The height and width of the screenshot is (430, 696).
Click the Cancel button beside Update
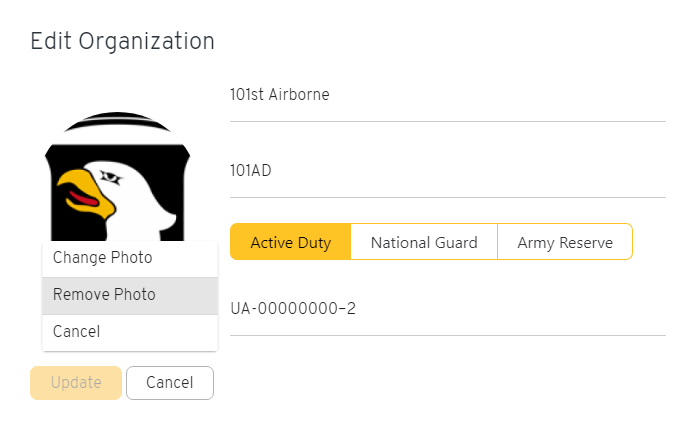pyautogui.click(x=170, y=383)
